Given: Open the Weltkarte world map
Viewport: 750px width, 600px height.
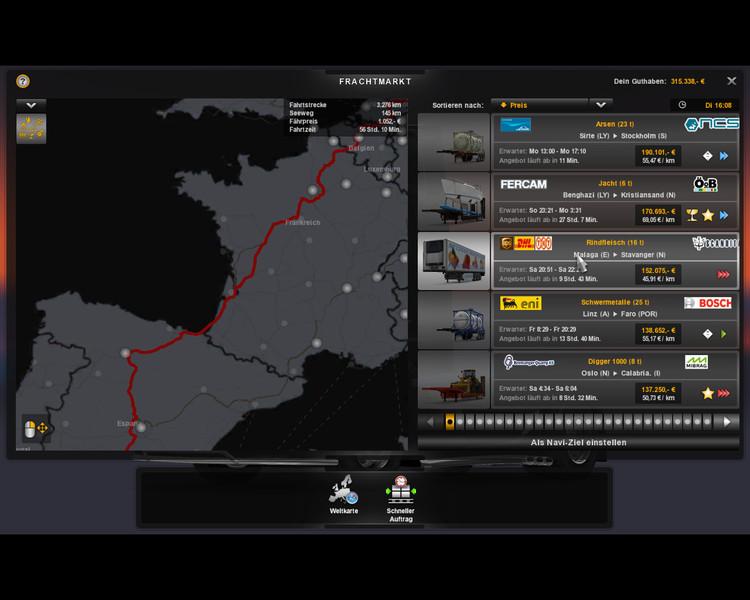Looking at the screenshot, I should 343,493.
